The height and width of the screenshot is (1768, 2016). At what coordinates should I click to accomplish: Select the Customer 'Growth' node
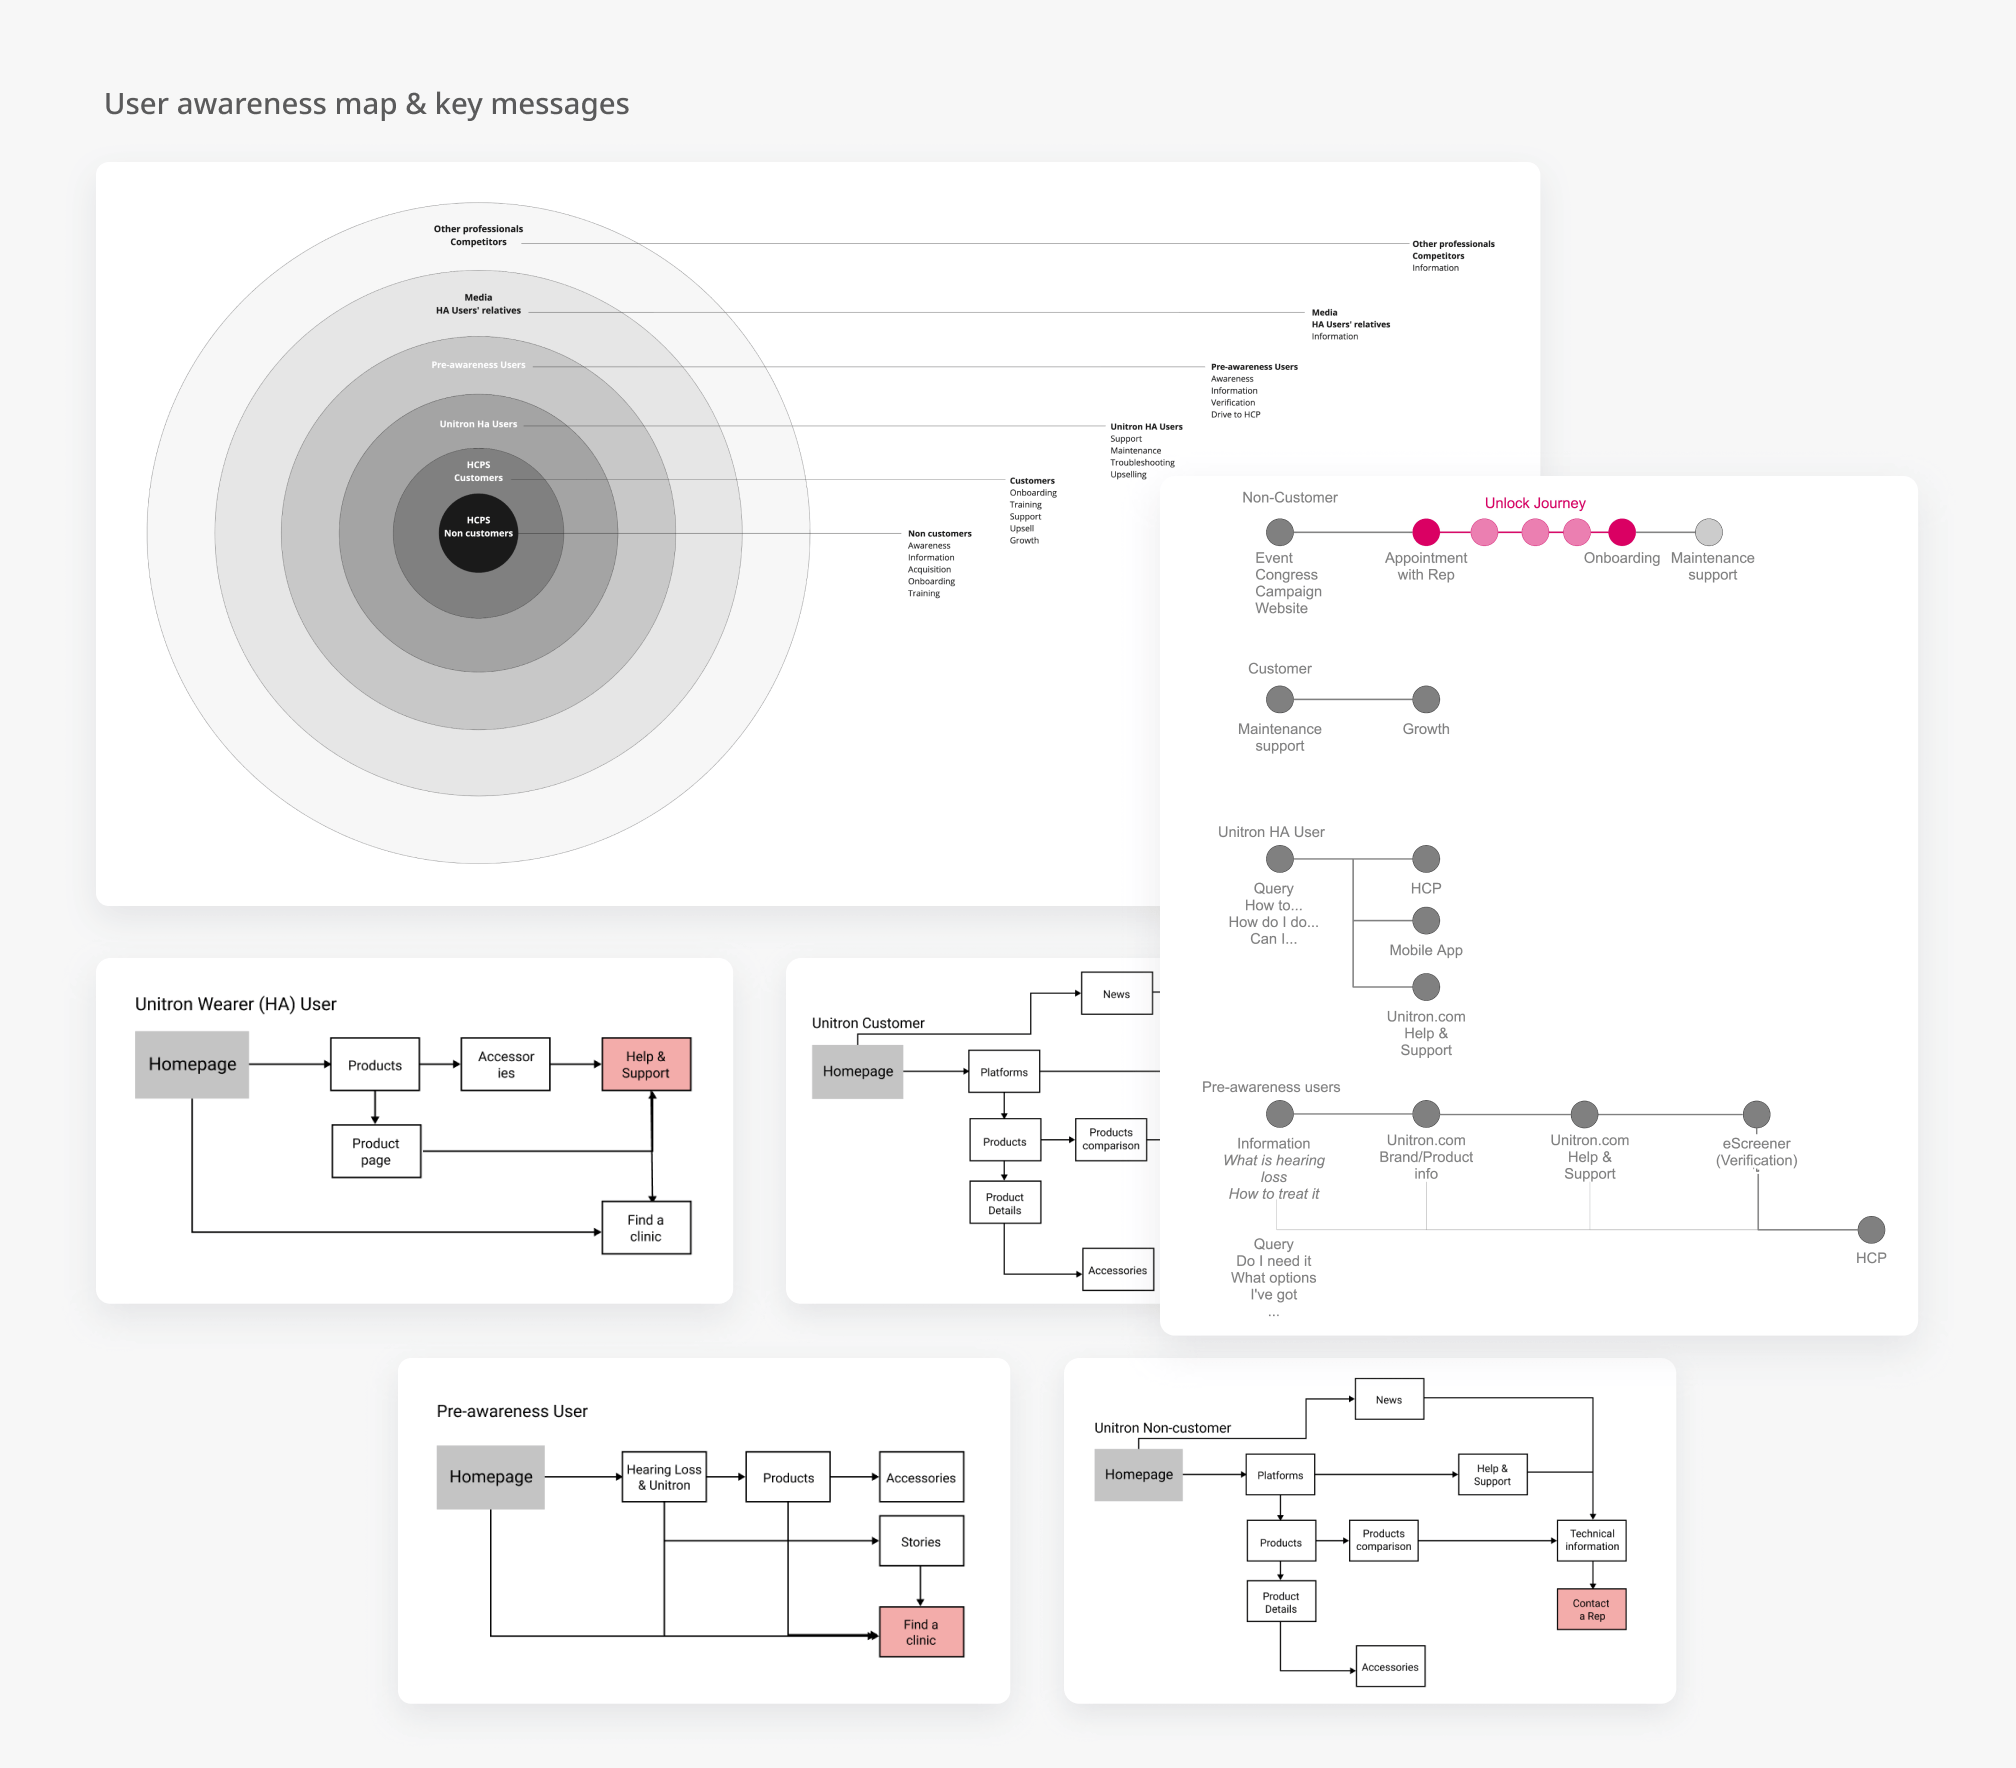pos(1426,699)
